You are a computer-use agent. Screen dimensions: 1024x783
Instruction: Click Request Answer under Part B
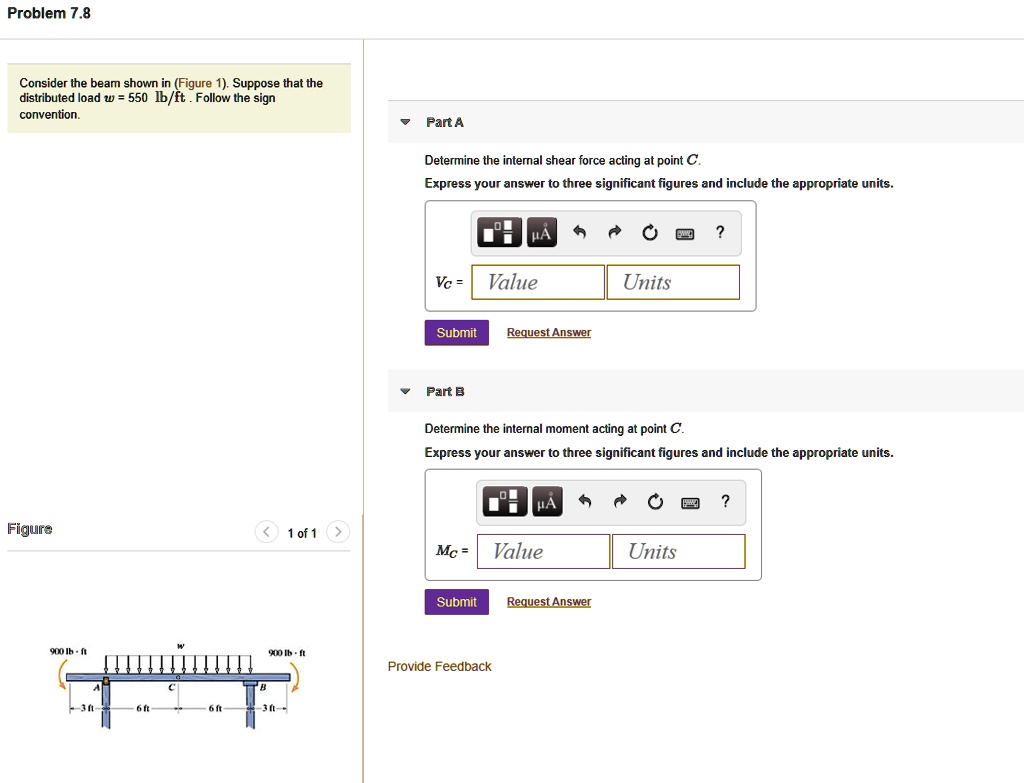tap(548, 601)
